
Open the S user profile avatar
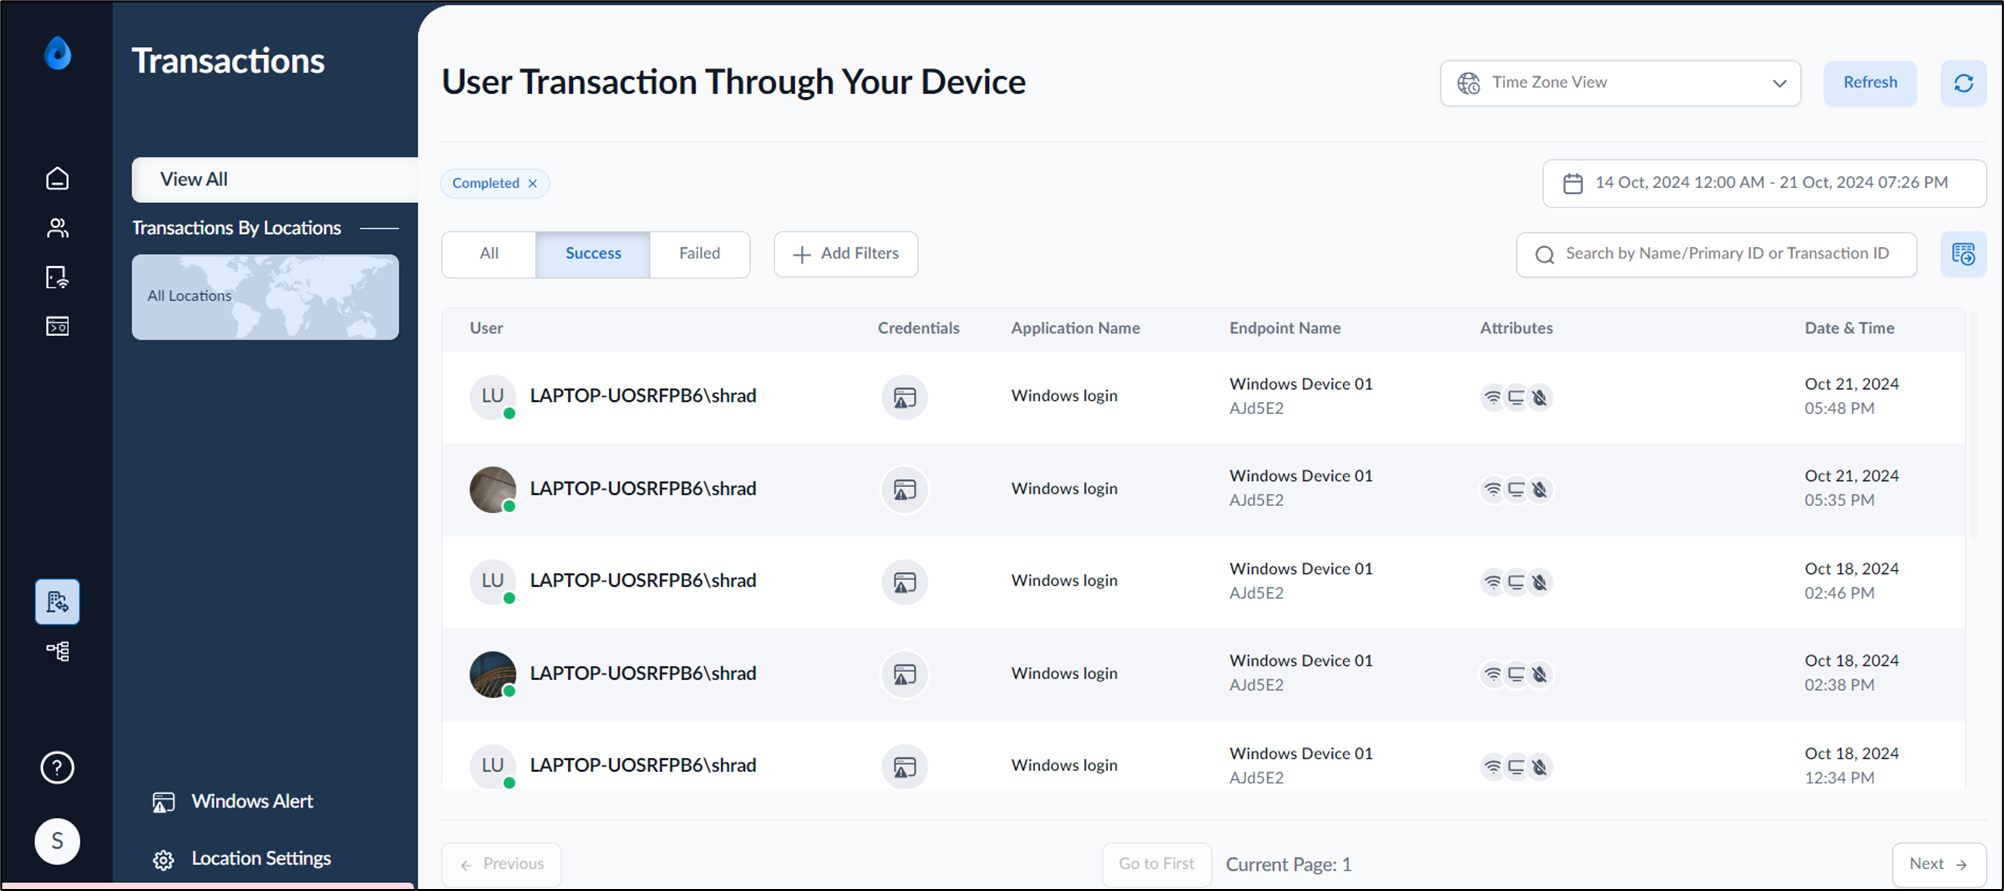(x=57, y=841)
